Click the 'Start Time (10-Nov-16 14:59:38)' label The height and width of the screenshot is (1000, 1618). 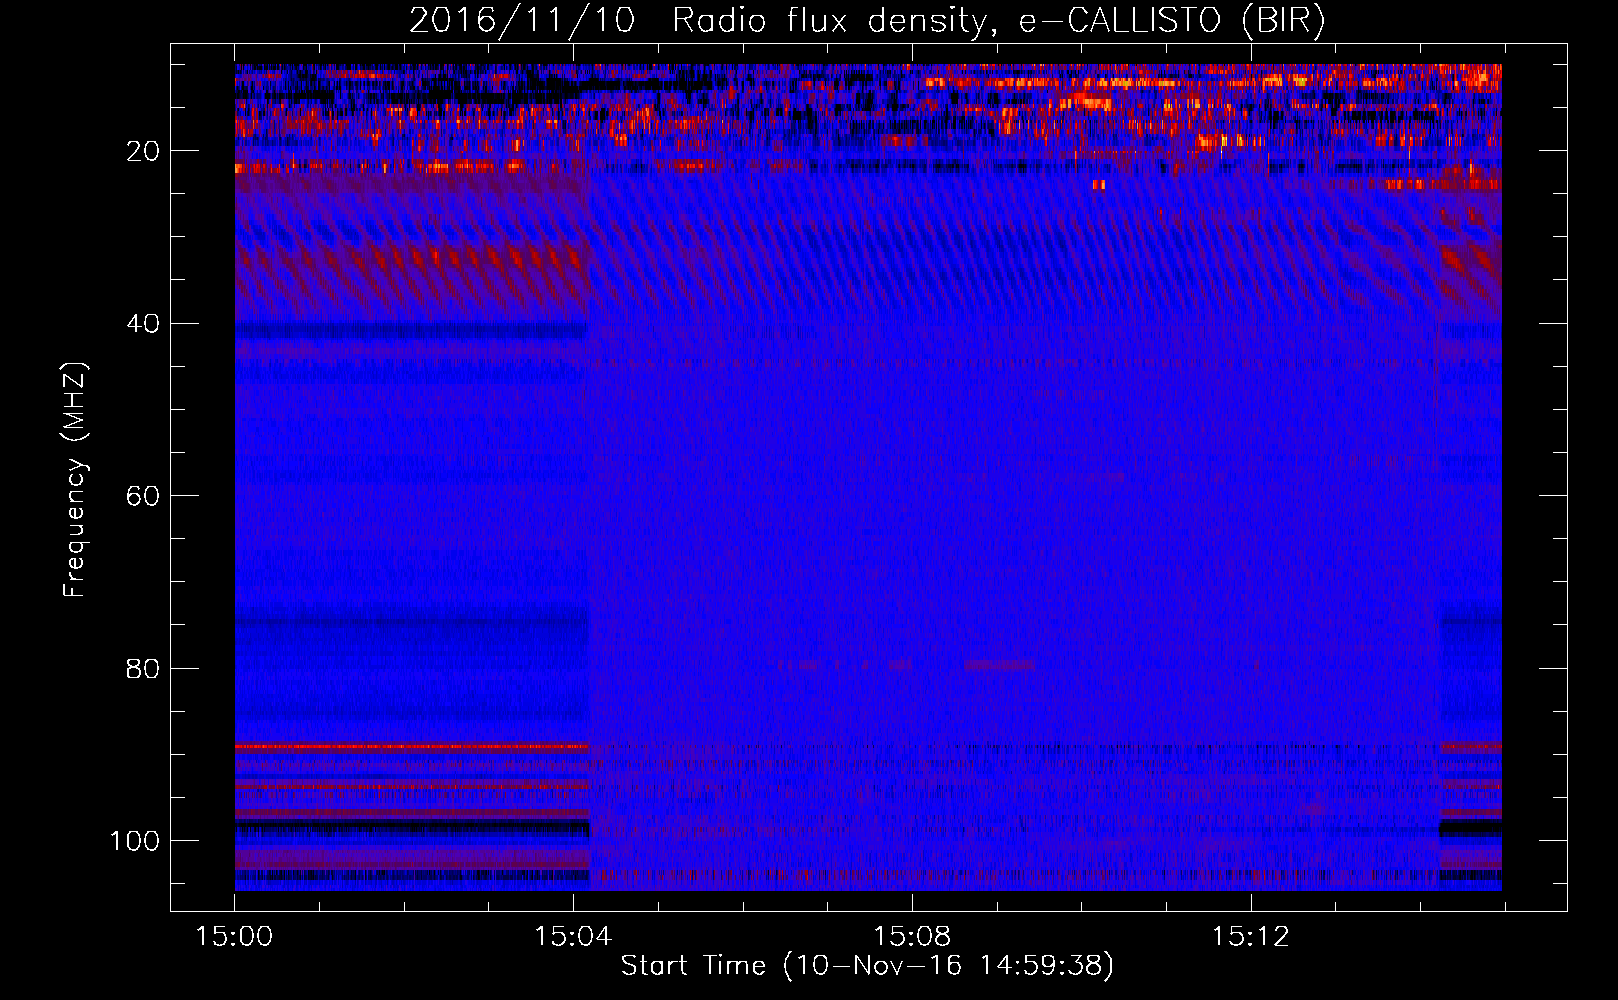click(x=867, y=966)
